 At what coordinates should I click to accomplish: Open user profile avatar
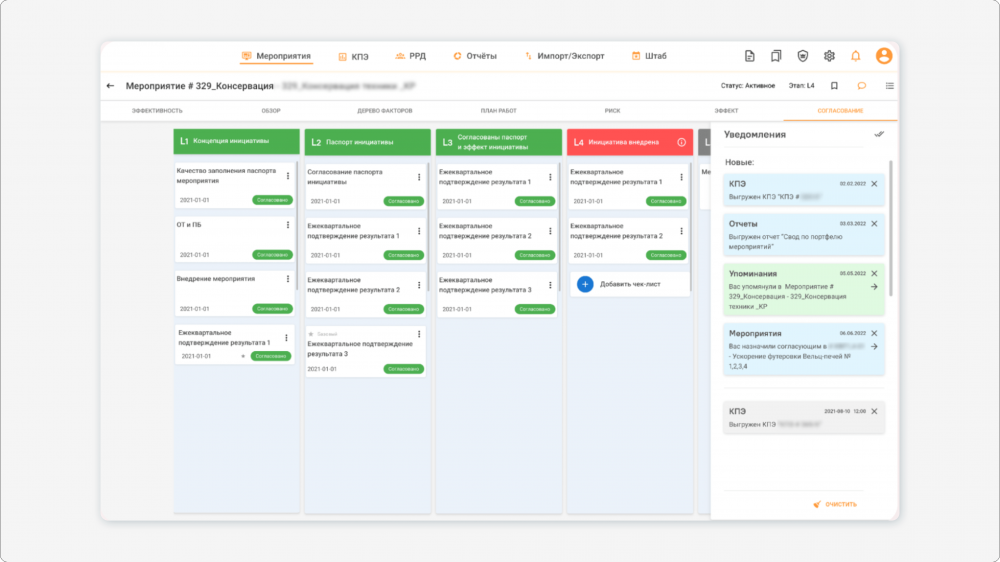point(883,56)
